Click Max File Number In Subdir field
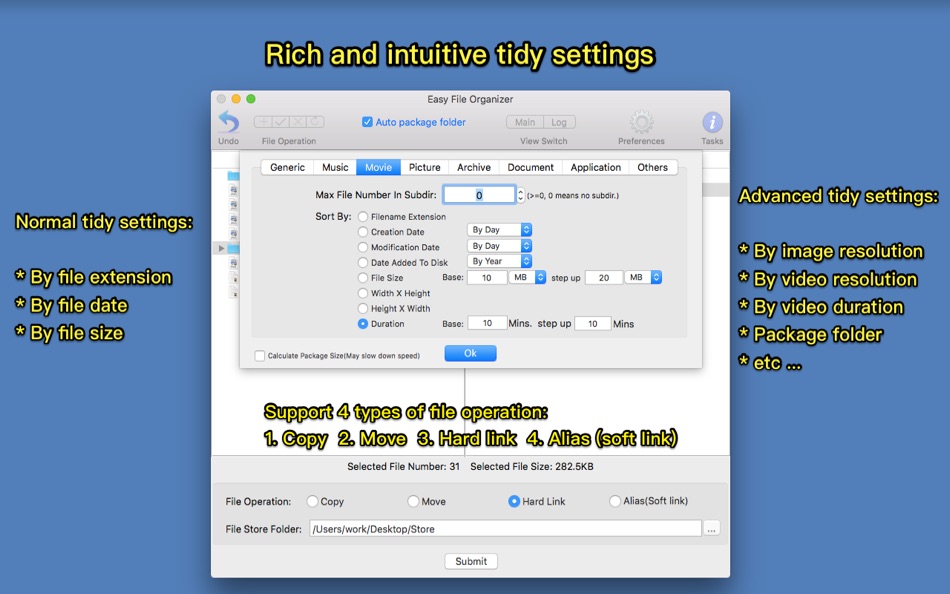The height and width of the screenshot is (594, 950). coord(479,195)
